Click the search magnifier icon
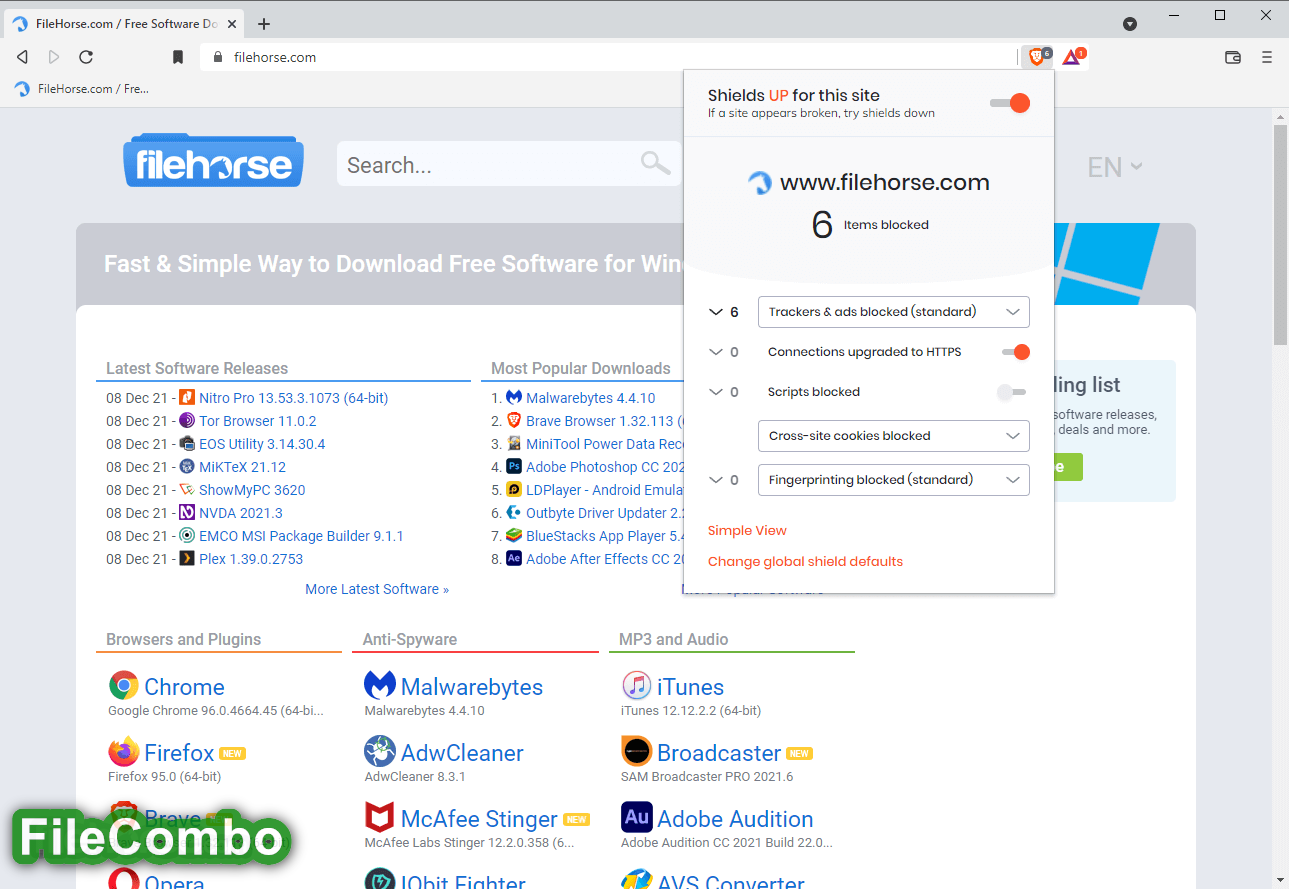1289x889 pixels. click(x=655, y=163)
